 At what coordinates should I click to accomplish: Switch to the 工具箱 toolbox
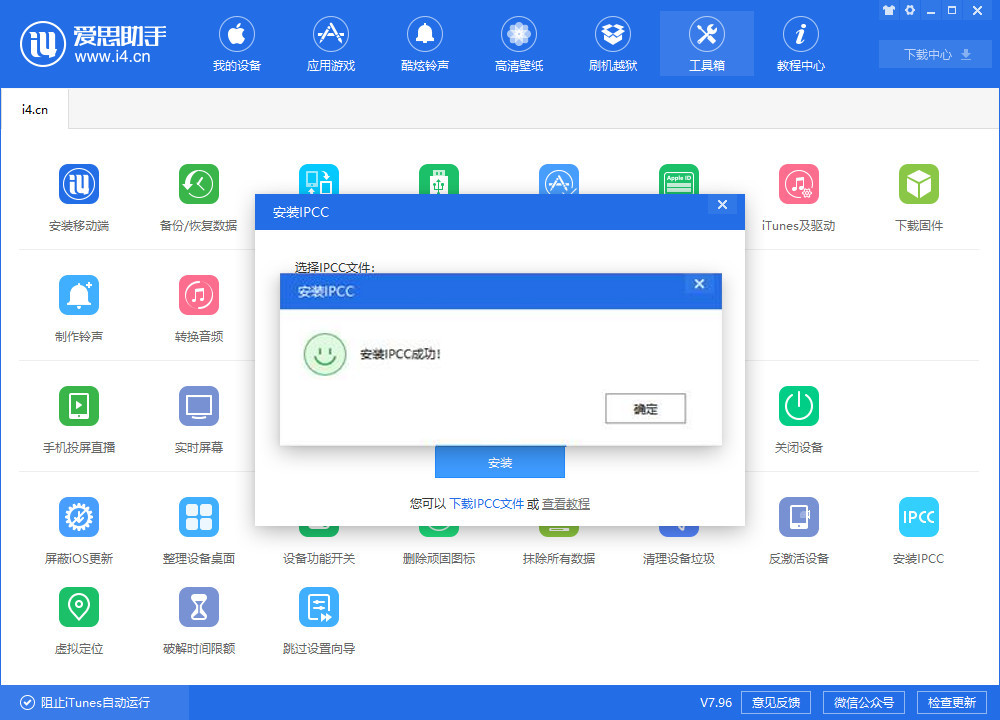click(x=706, y=44)
